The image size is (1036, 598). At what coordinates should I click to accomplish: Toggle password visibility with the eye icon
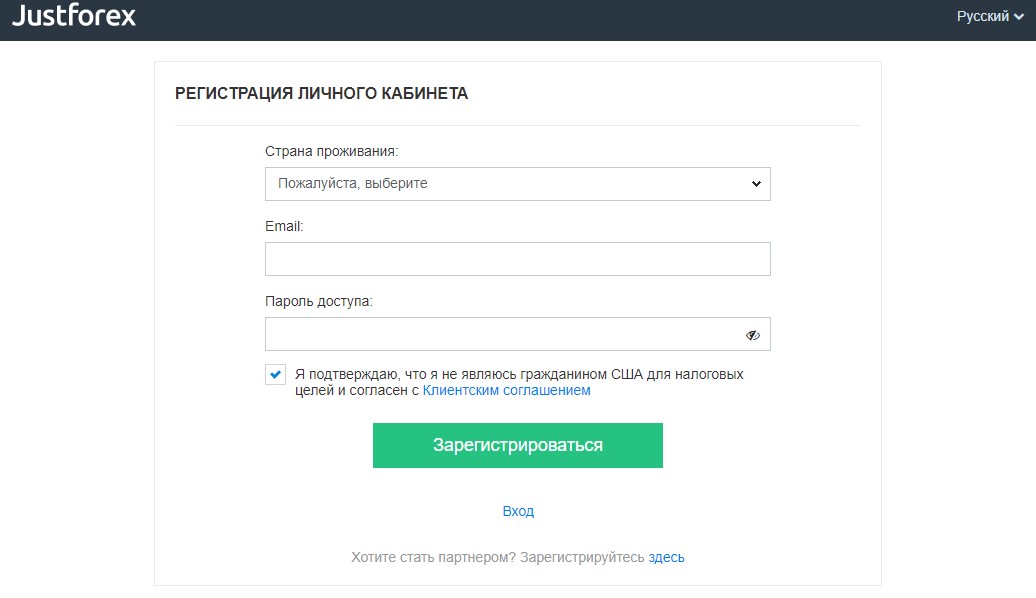752,333
